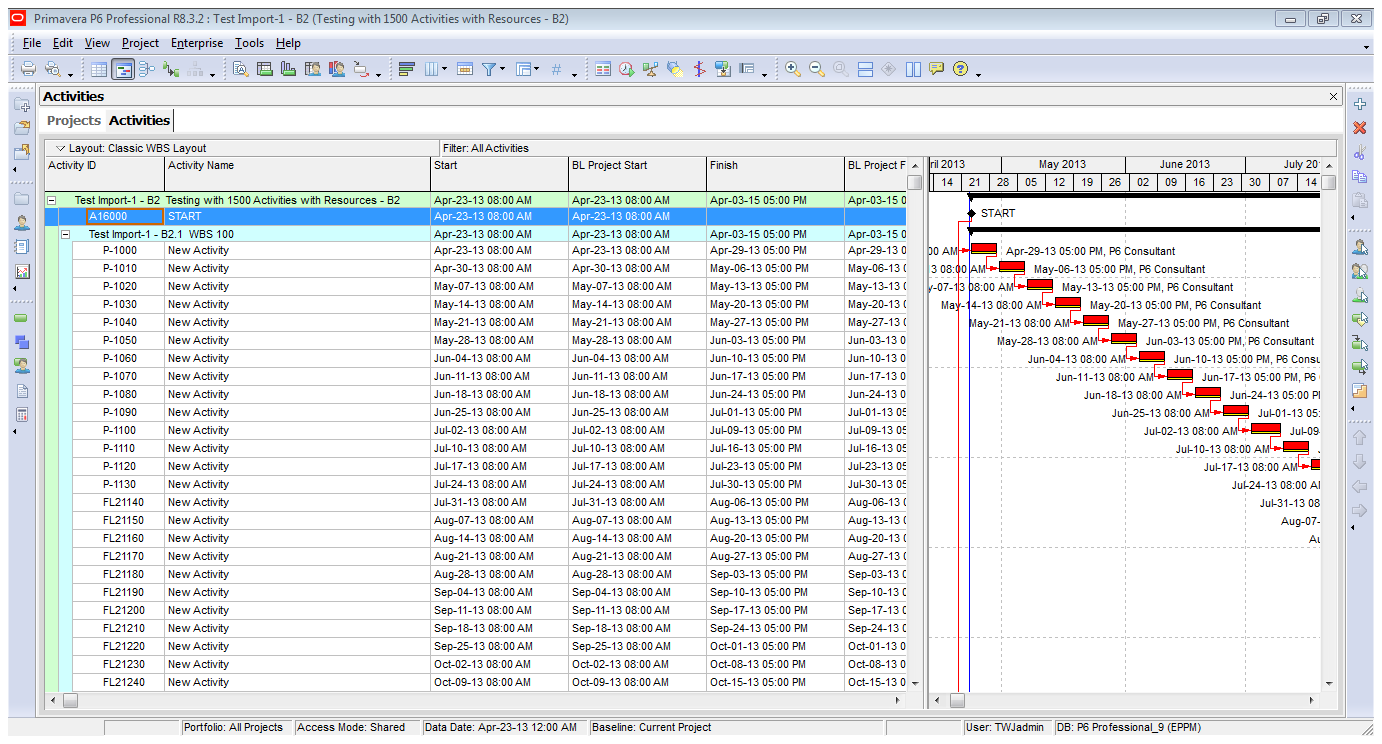Screen dimensions: 1382x744
Task: Click the Columns icon in the toolbar
Action: pos(432,69)
